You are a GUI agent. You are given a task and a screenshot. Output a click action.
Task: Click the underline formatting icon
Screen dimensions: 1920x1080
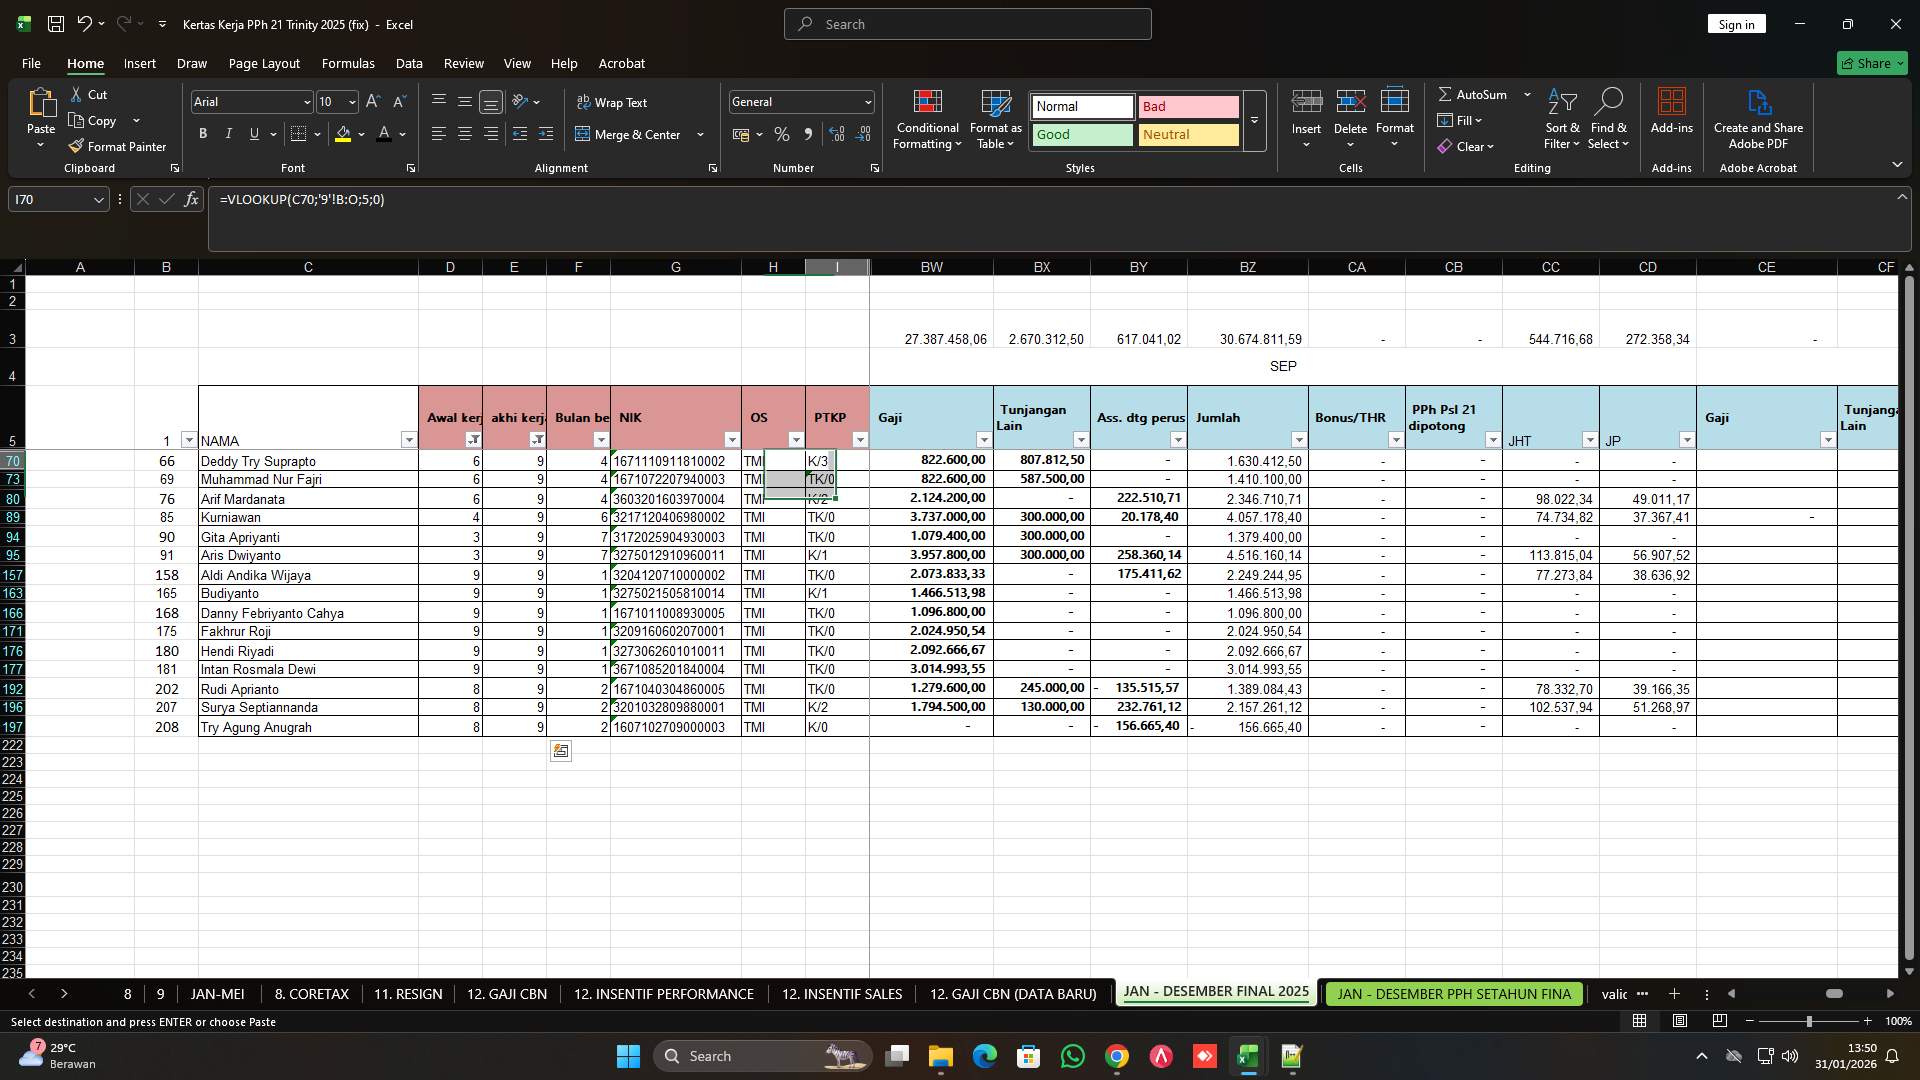tap(253, 133)
